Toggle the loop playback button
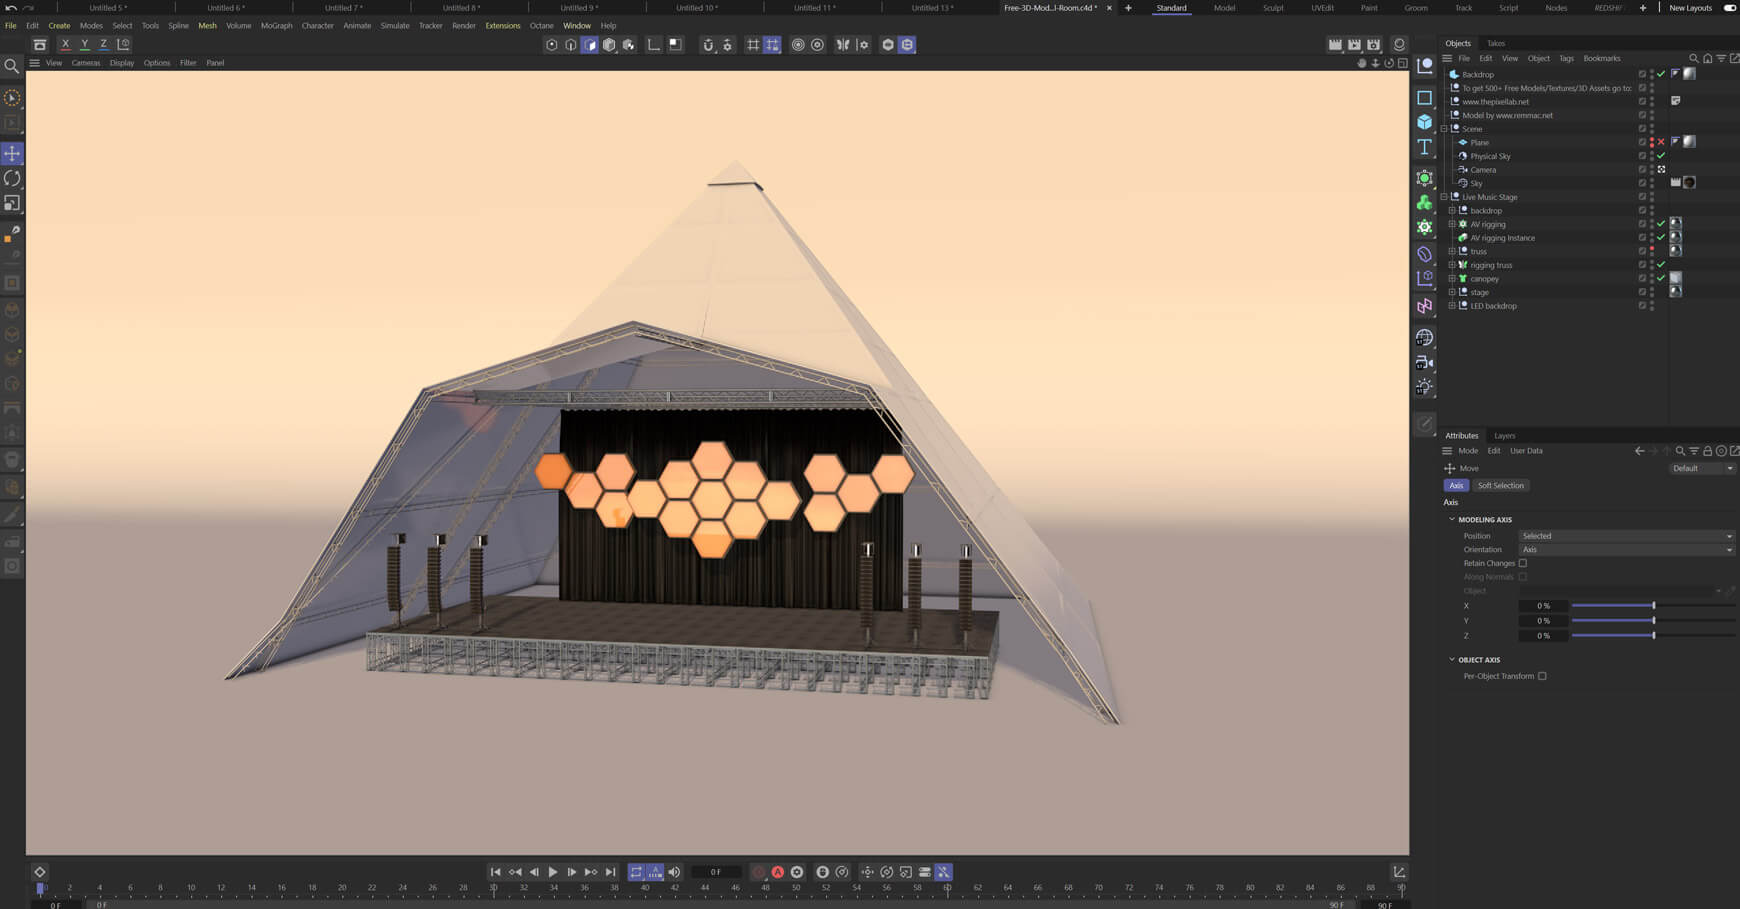This screenshot has width=1740, height=909. click(636, 872)
